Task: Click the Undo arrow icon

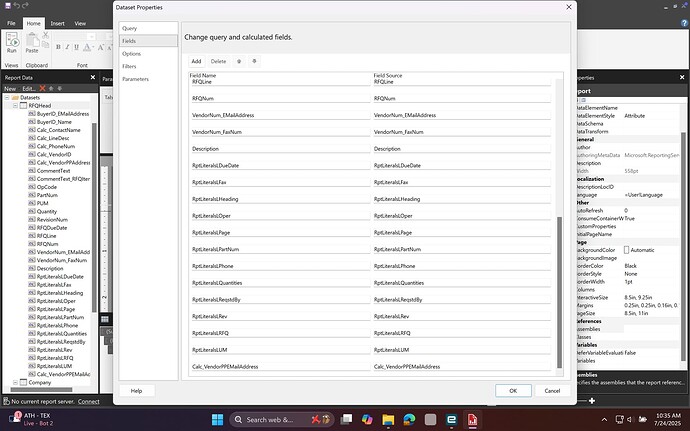Action: 17,5
